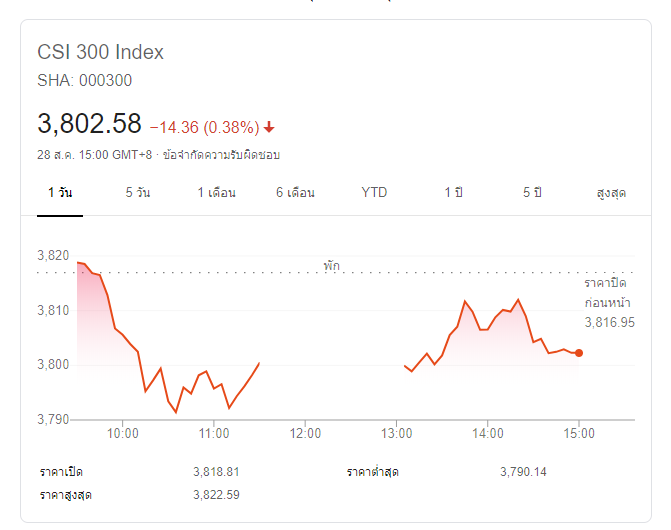Click the ราคาต่ำสุด value 3,790.14
Screen dimensions: 671x530
point(523,472)
